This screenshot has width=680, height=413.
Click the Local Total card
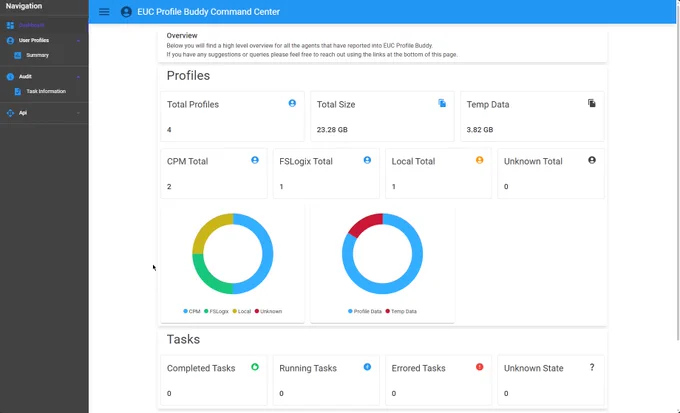tap(438, 173)
